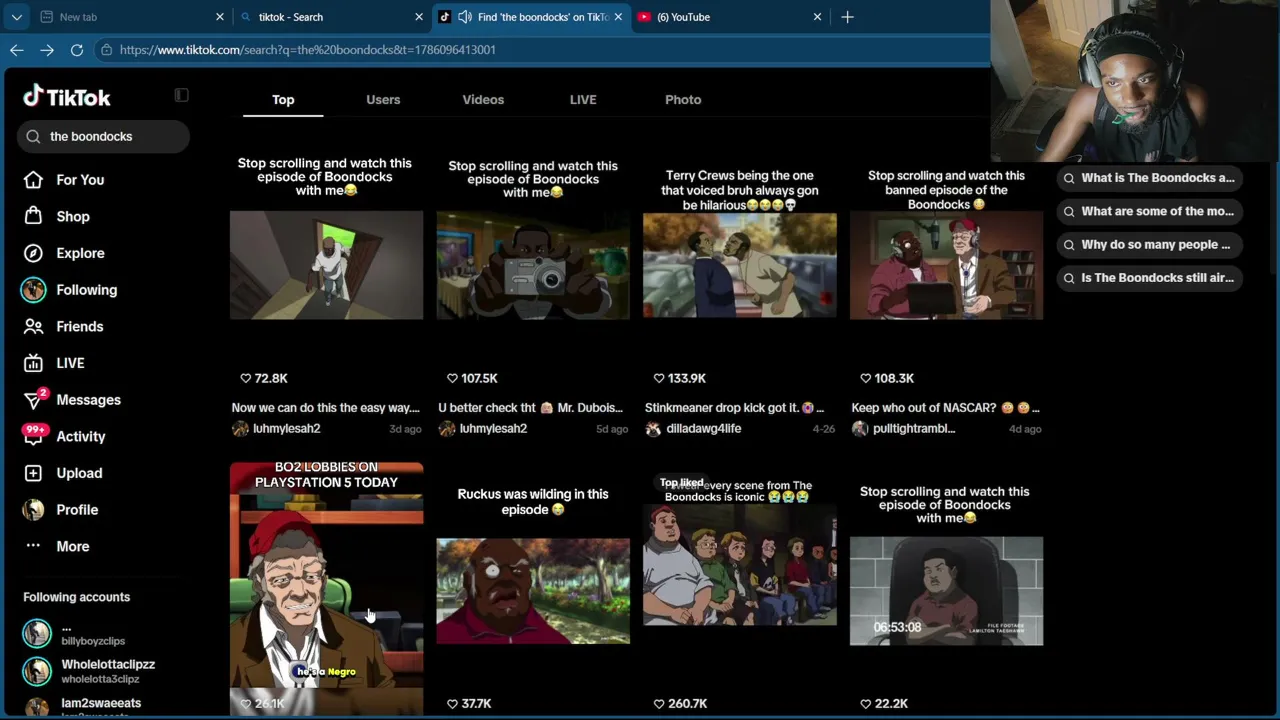Search 'What is The Boondocks a...' suggestion
This screenshot has height=720, width=1280.
tap(1149, 178)
